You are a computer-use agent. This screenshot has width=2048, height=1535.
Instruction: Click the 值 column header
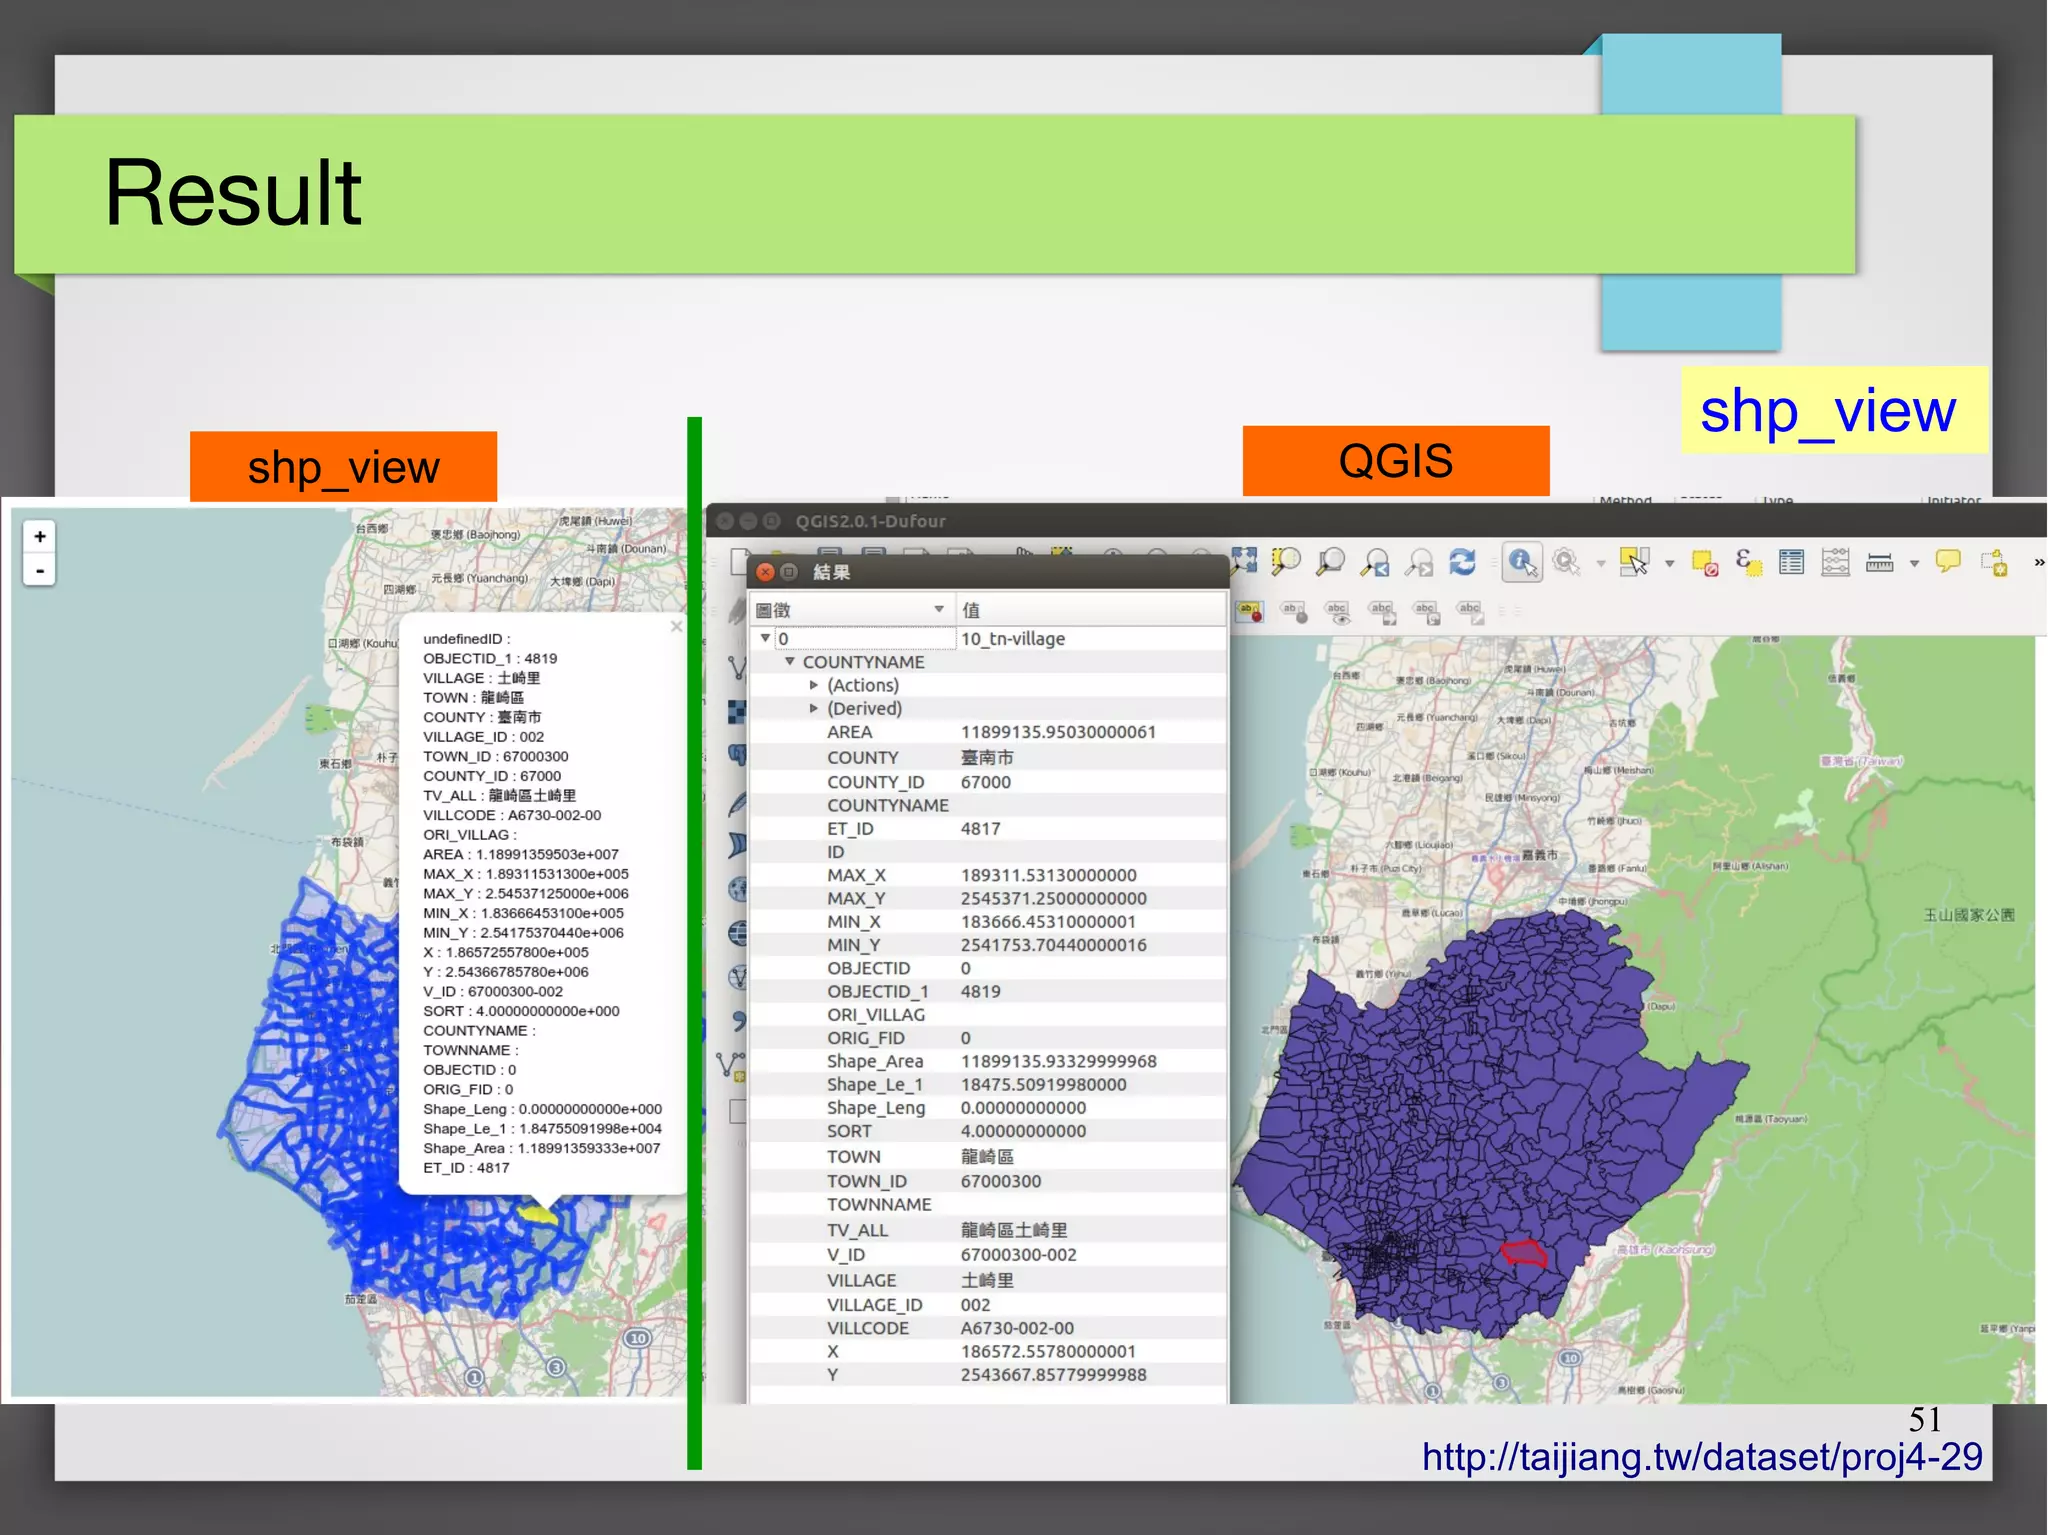(x=1090, y=609)
